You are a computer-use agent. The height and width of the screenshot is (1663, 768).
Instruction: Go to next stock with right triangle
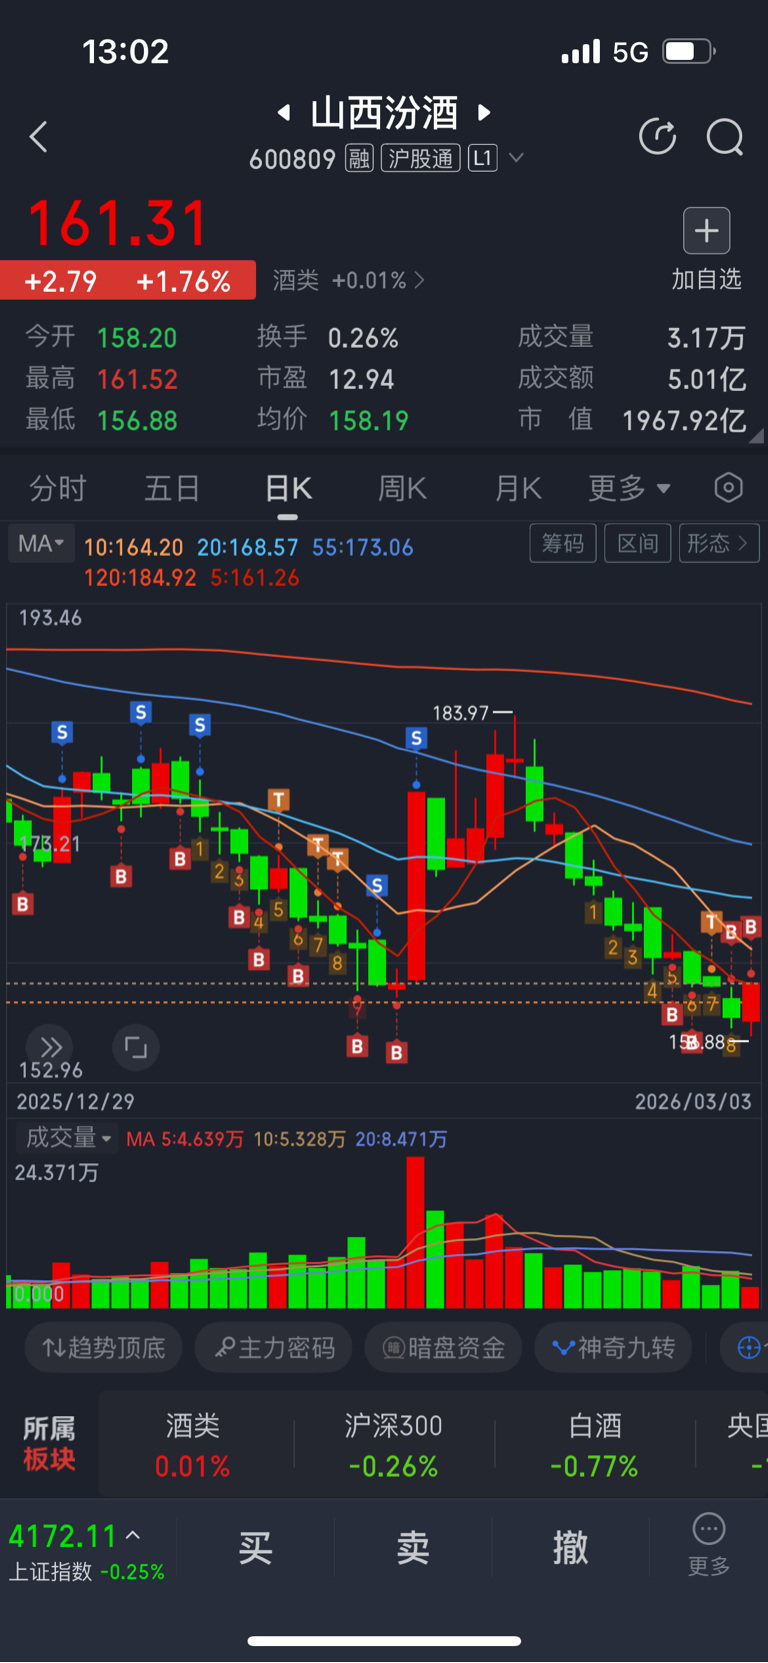click(485, 112)
